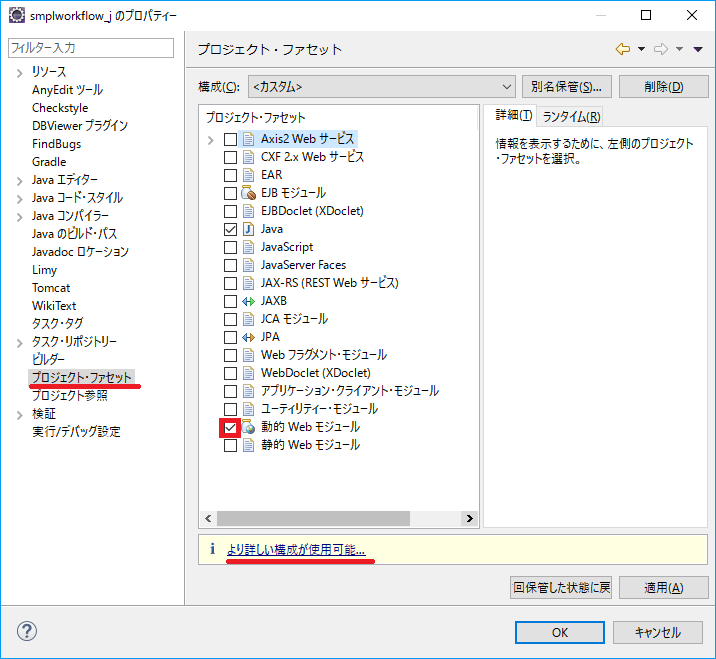
Task: Uncheck the Java facet checkbox
Action: coord(230,229)
